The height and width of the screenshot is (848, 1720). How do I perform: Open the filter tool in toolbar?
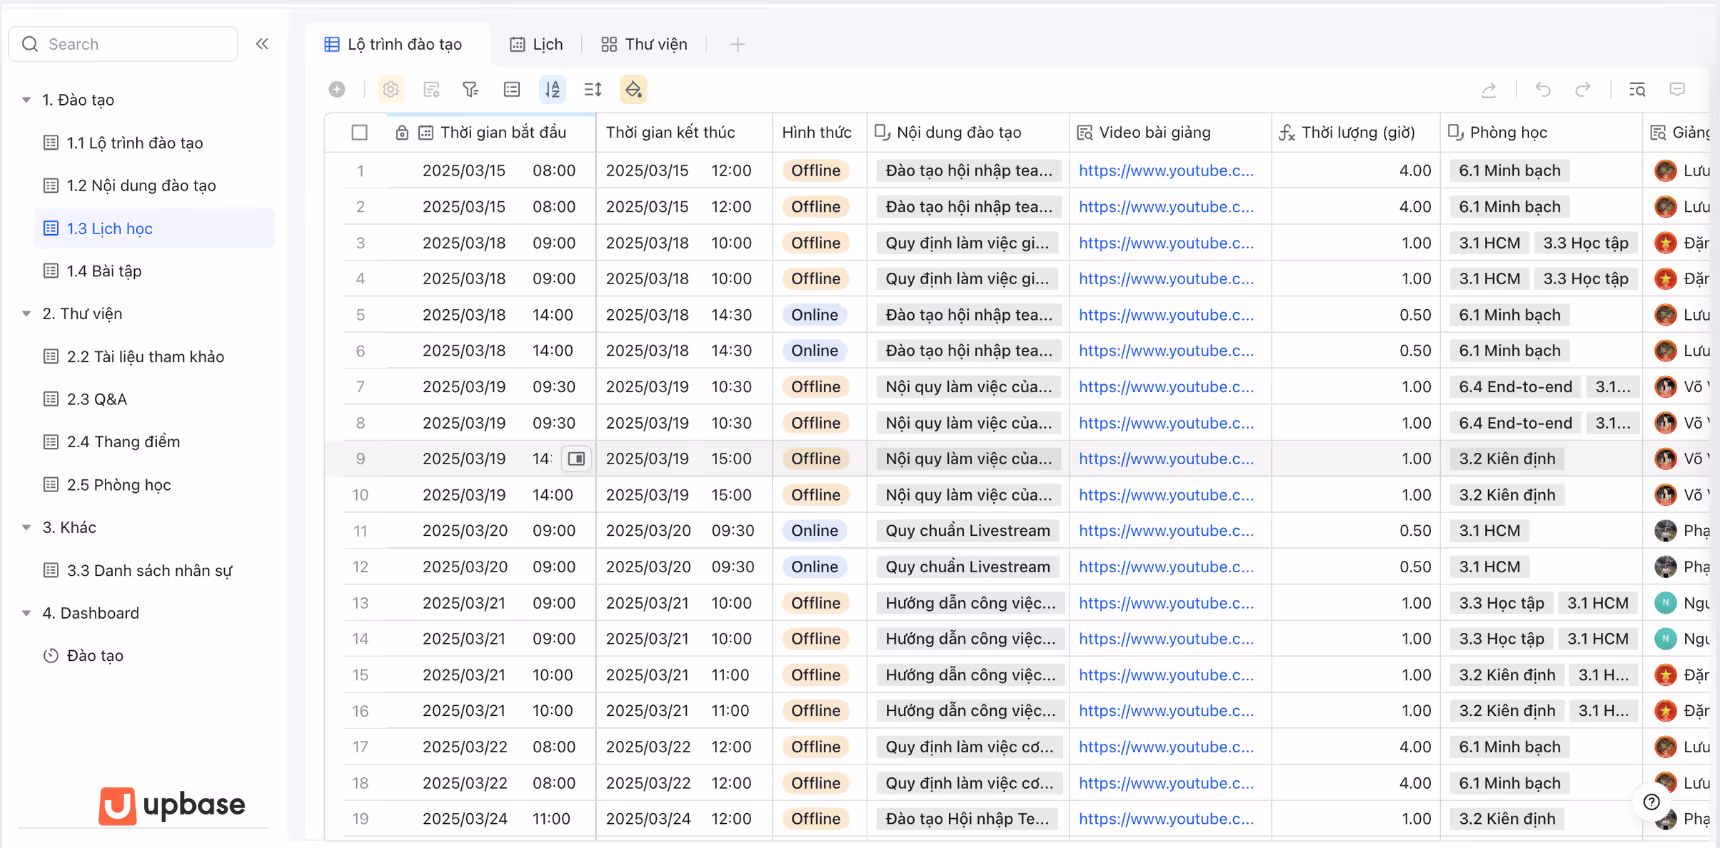(471, 90)
